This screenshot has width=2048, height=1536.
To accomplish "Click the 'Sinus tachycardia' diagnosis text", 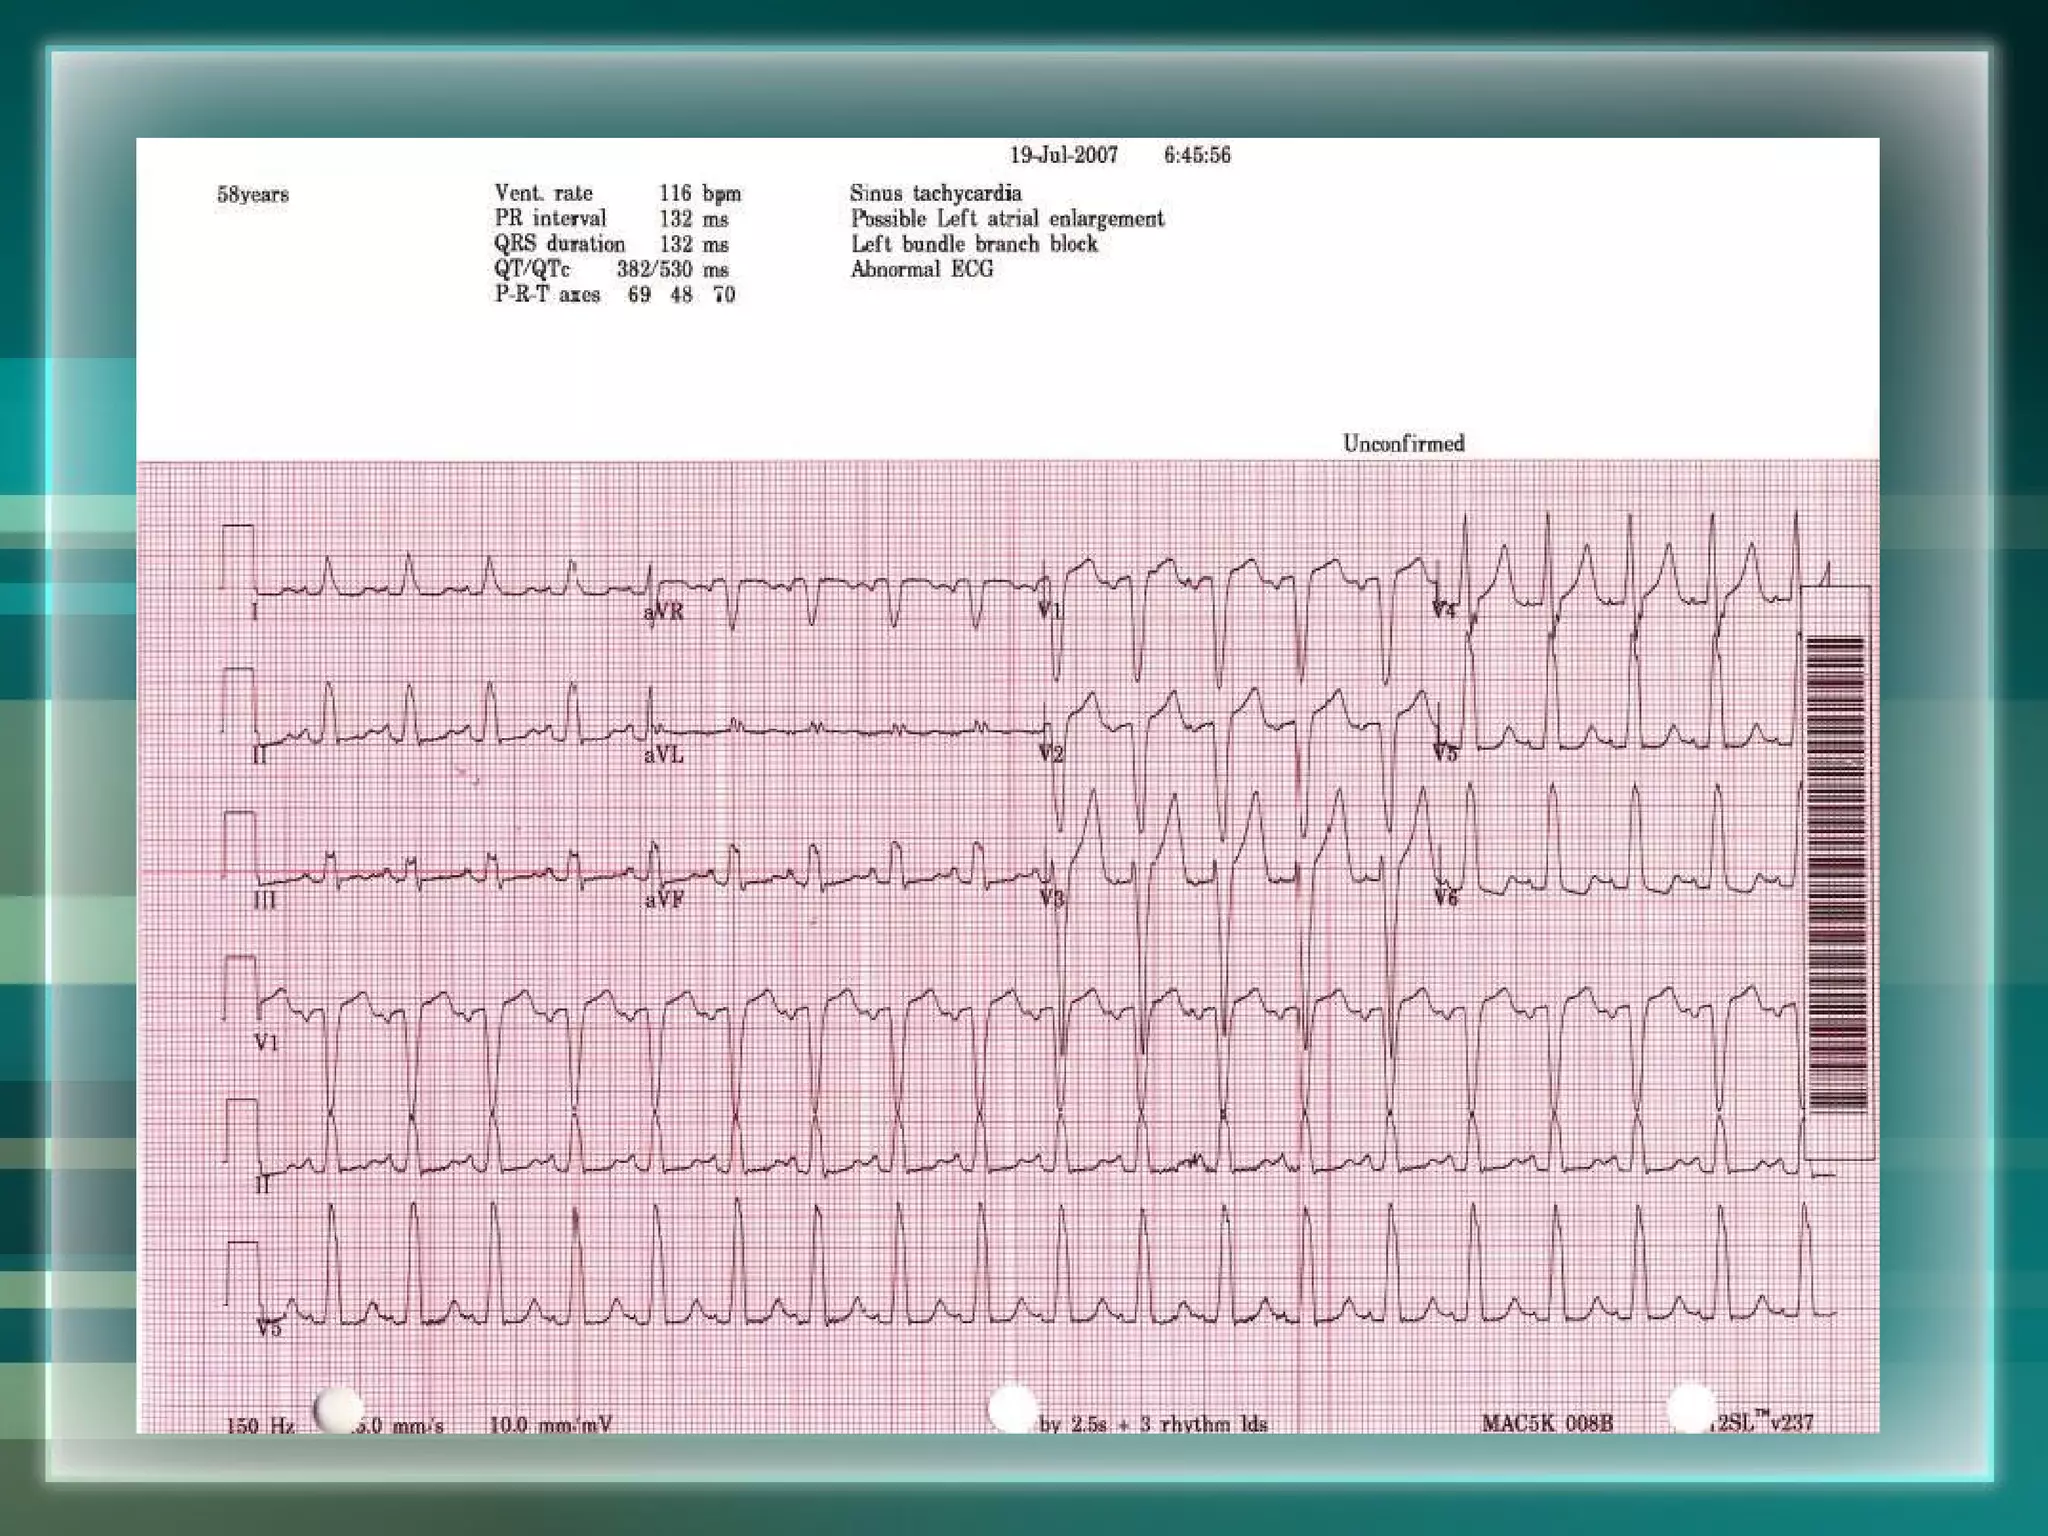I will click(x=936, y=193).
